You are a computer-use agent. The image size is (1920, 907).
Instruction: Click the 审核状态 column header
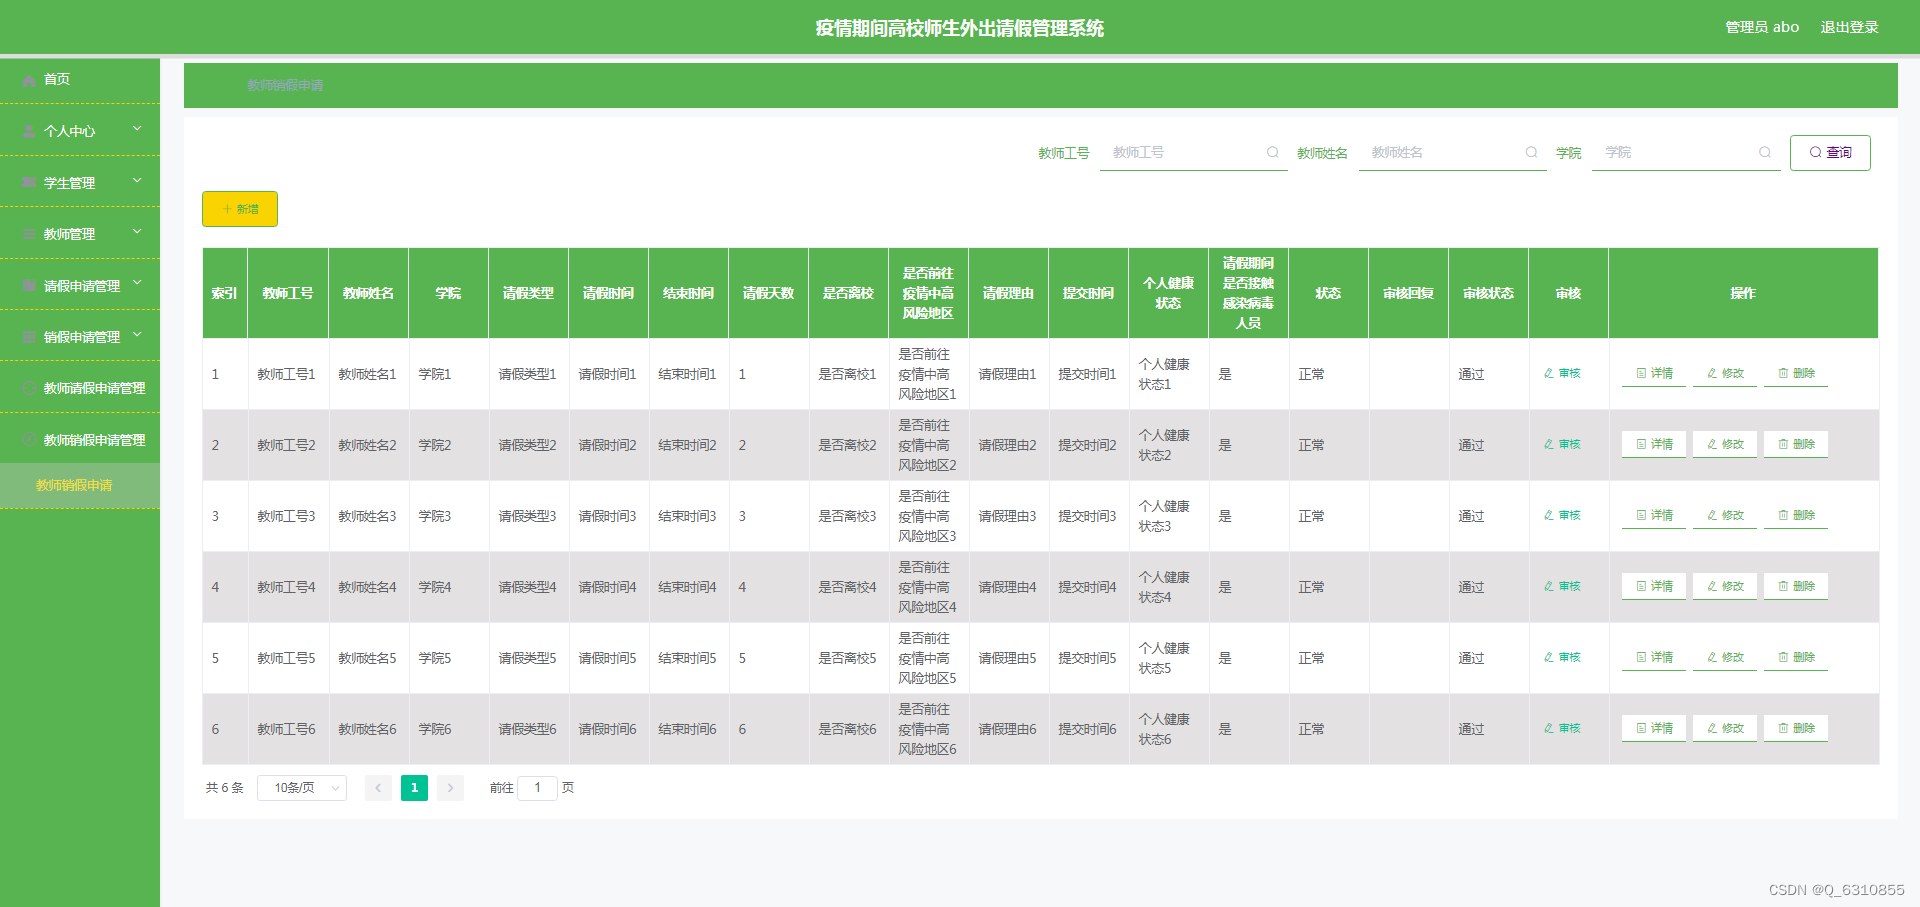pos(1488,293)
